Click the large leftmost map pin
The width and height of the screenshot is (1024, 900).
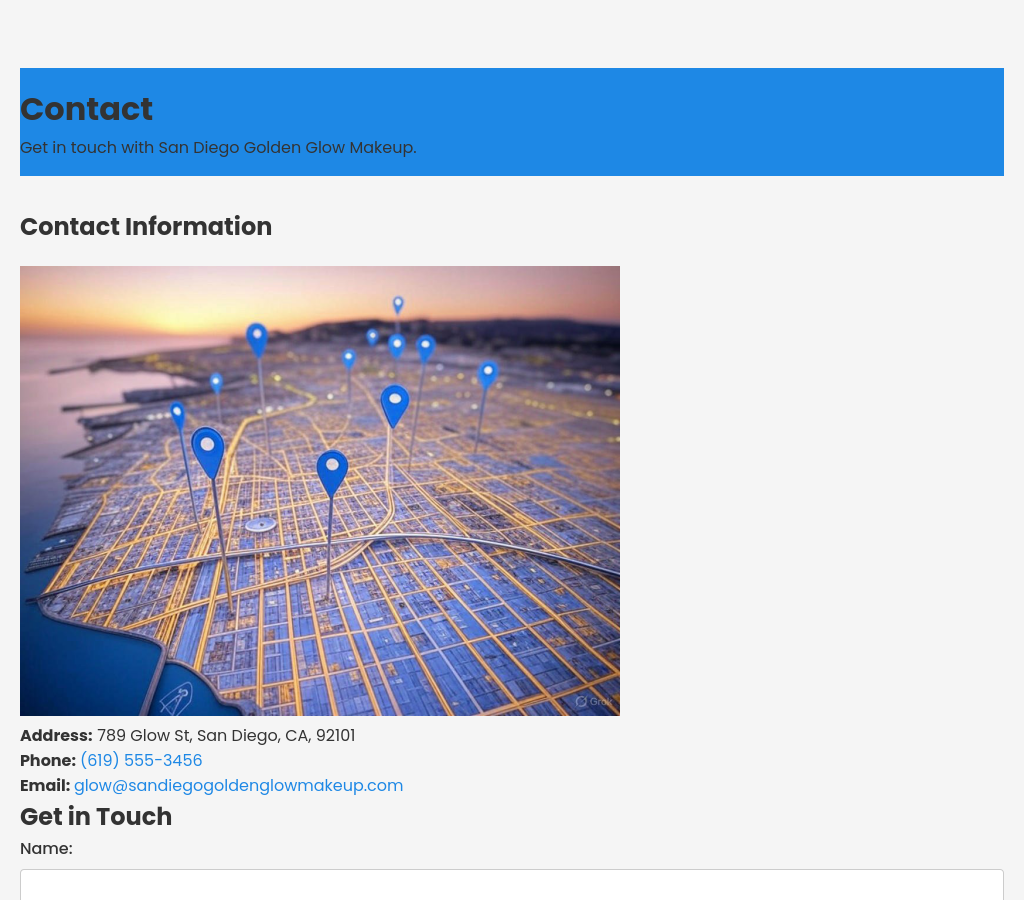(207, 449)
